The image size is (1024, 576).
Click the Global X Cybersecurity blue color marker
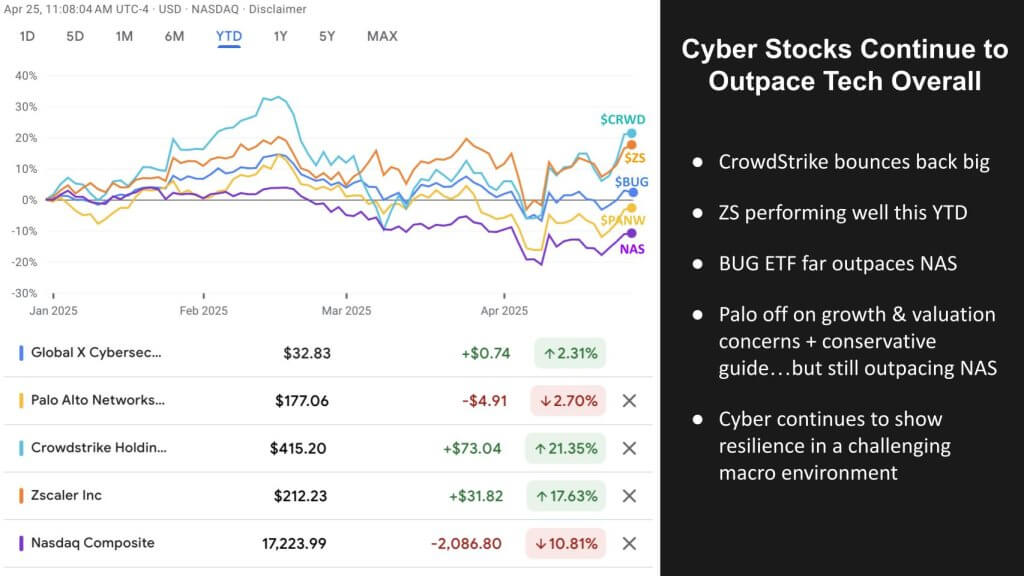[x=21, y=353]
